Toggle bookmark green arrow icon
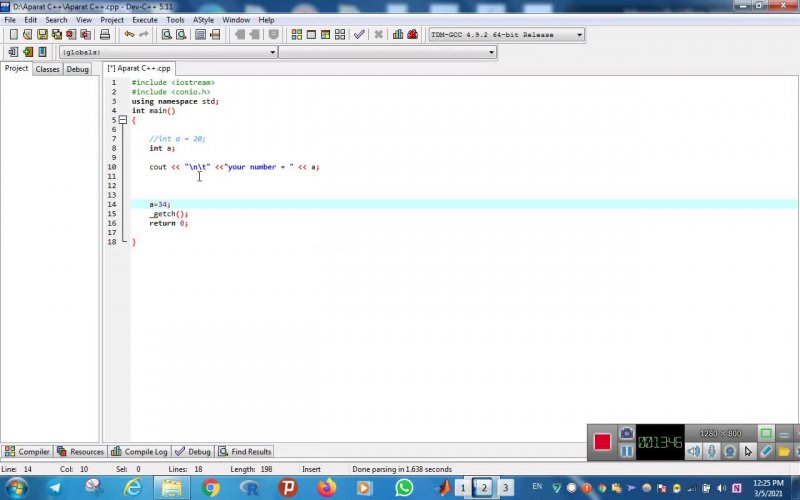 tap(28, 52)
